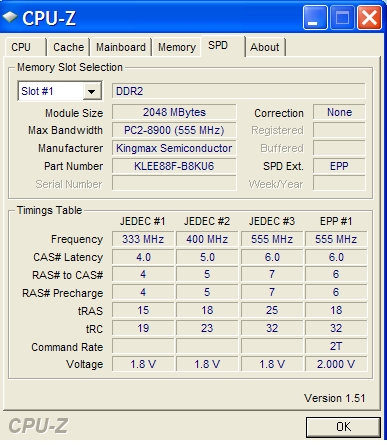Click the JEDEC #2 column header
387x445 pixels.
coord(207,221)
